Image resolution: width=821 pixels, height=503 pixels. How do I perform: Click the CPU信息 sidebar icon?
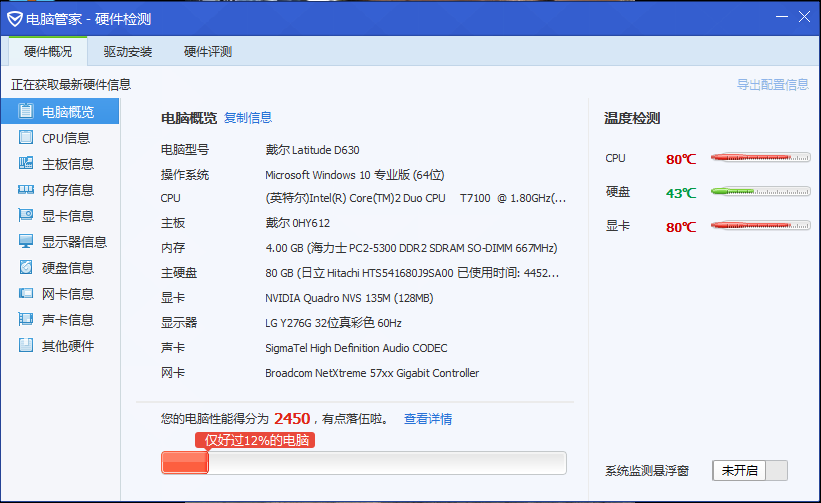[x=26, y=137]
